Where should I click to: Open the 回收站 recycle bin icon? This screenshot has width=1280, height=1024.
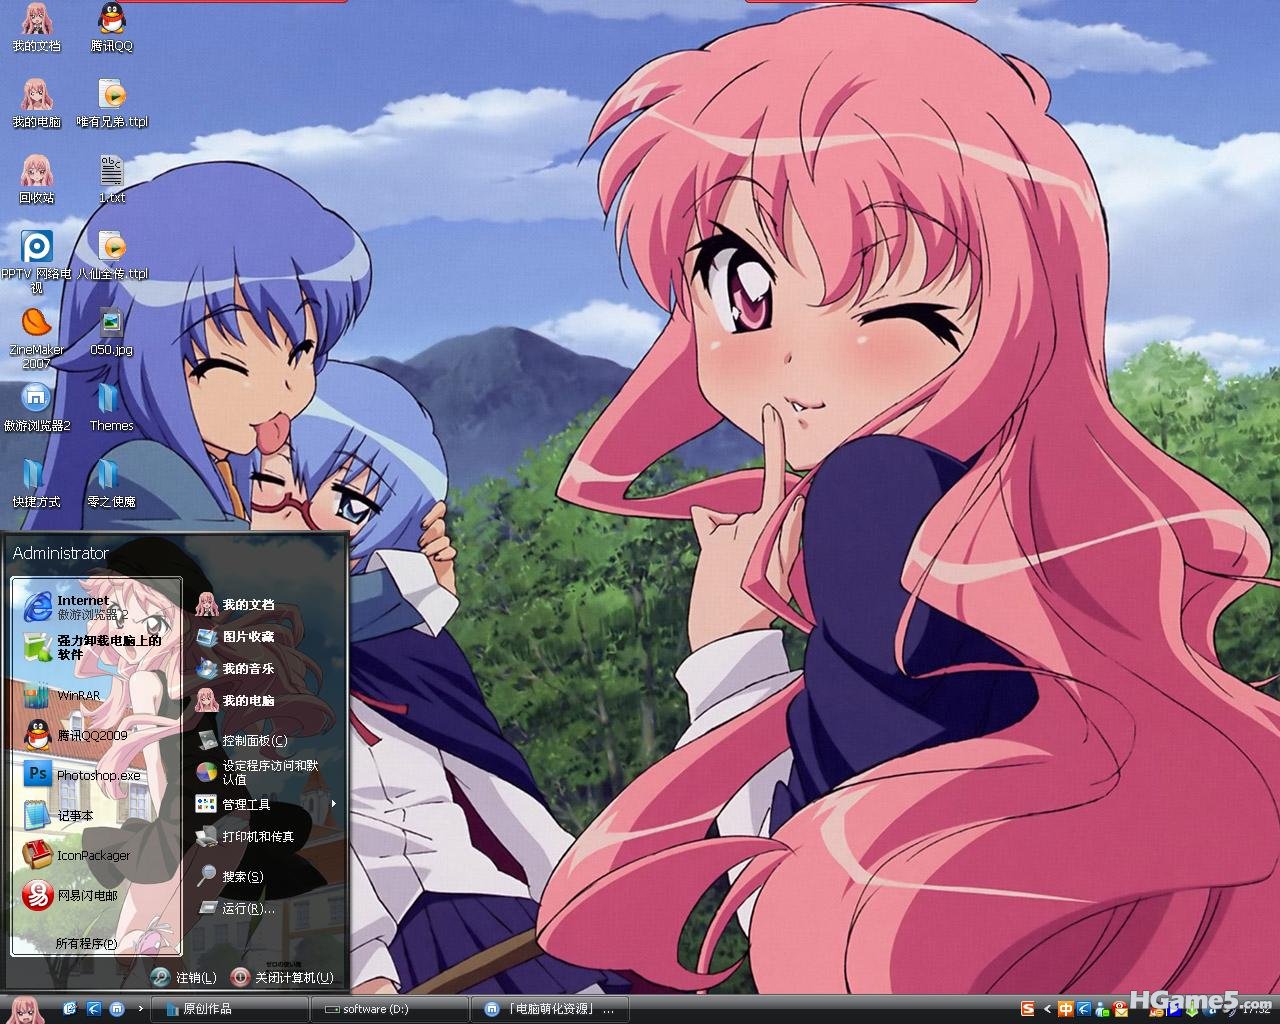[x=36, y=179]
